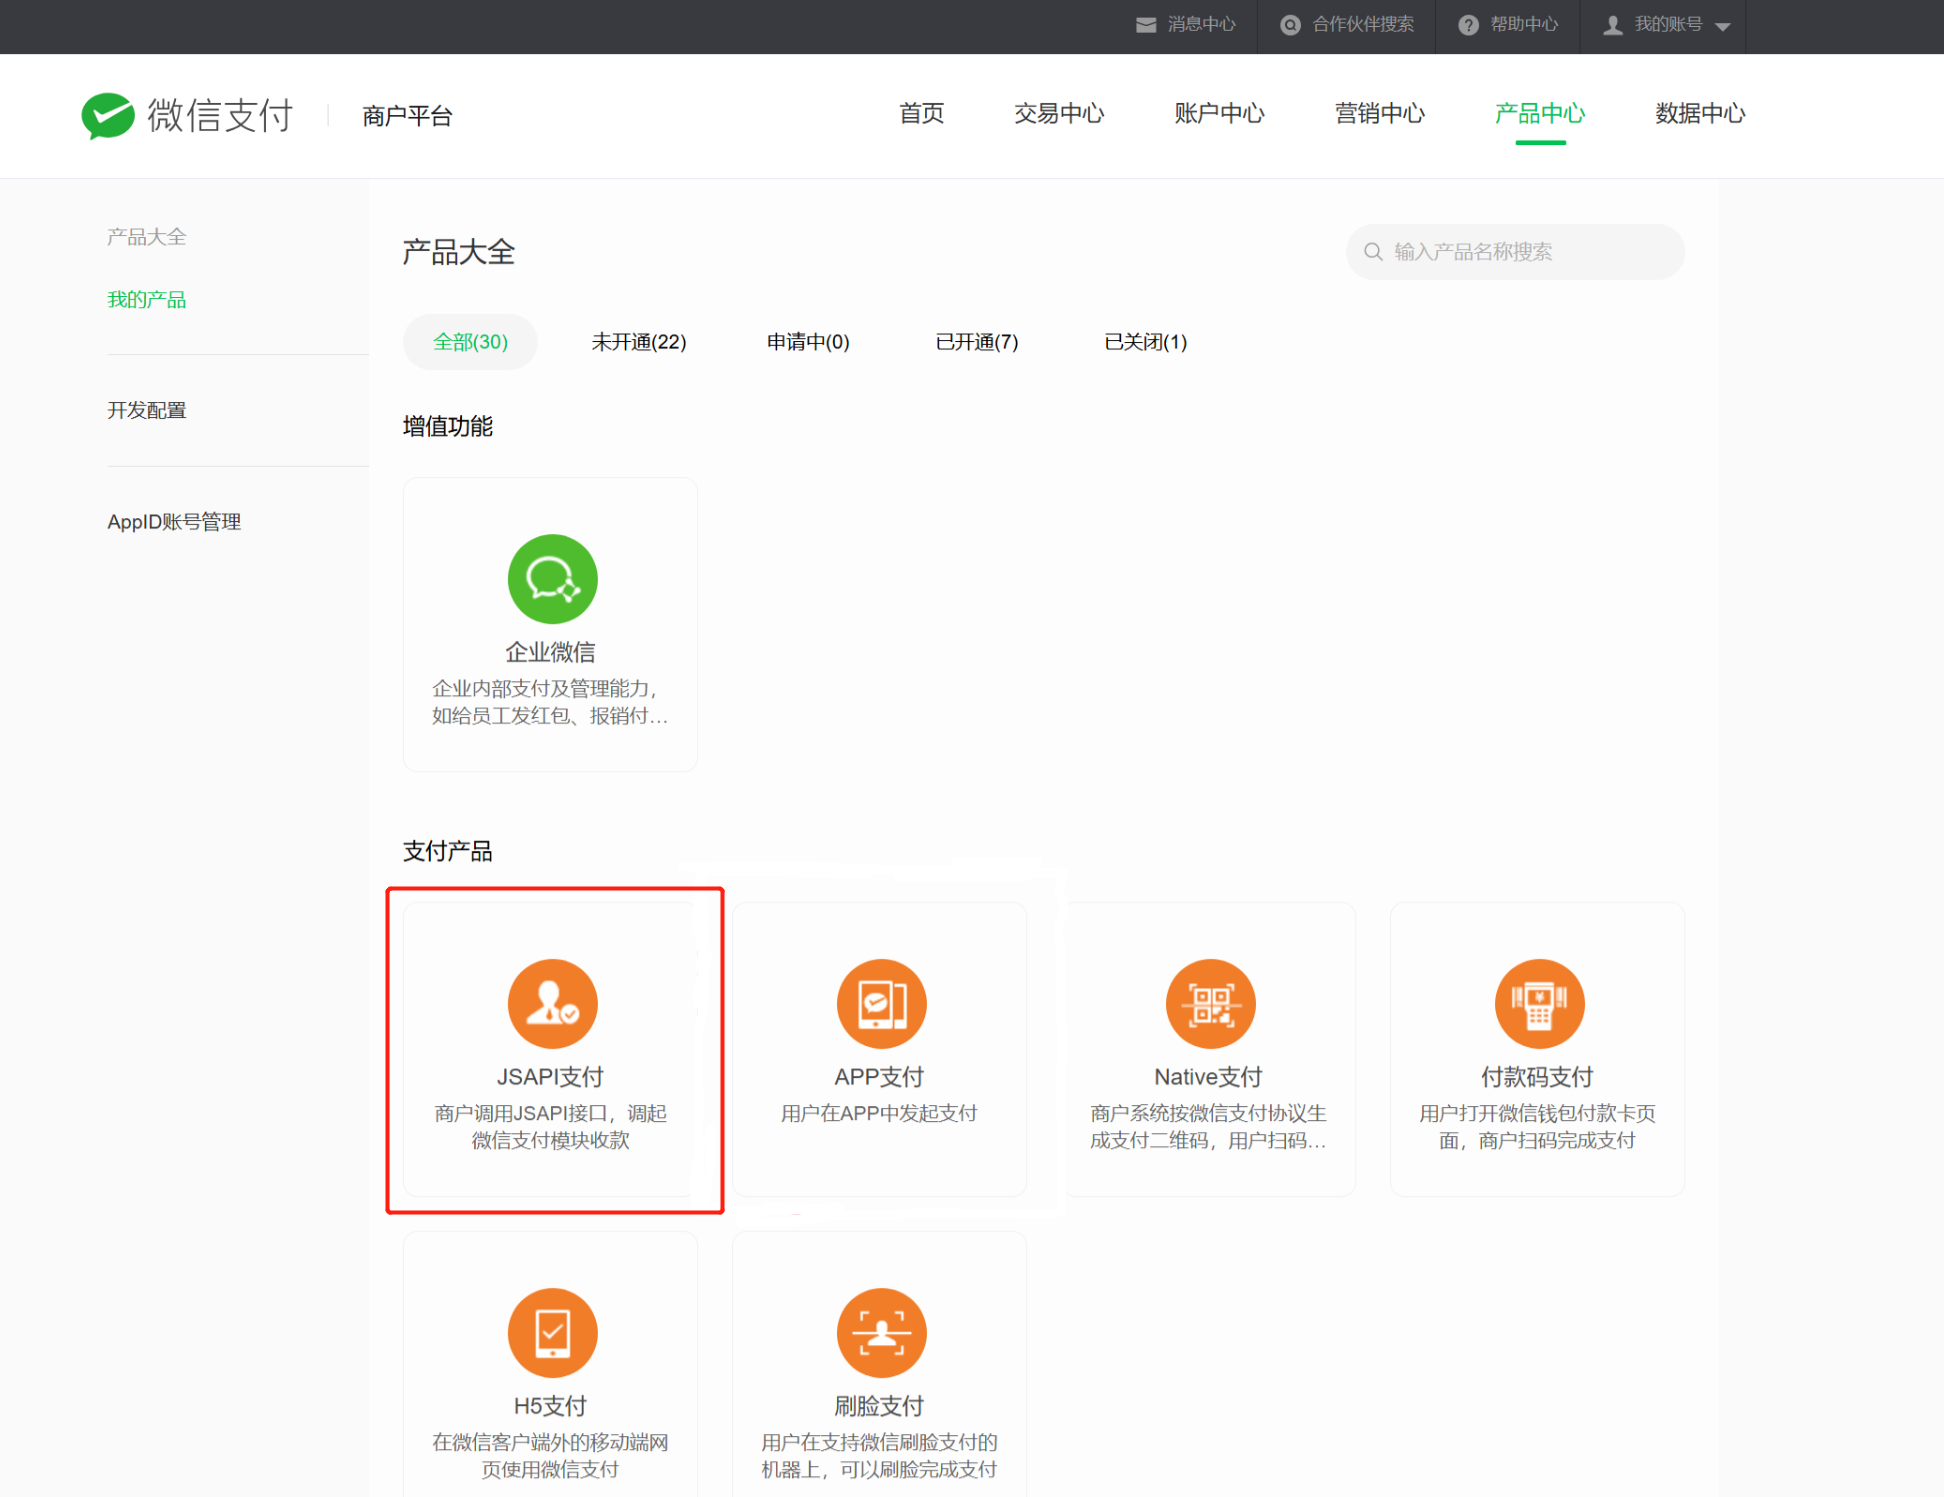Viewport: 1944px width, 1497px height.
Task: Open the H5支付 phone icon
Action: point(552,1333)
